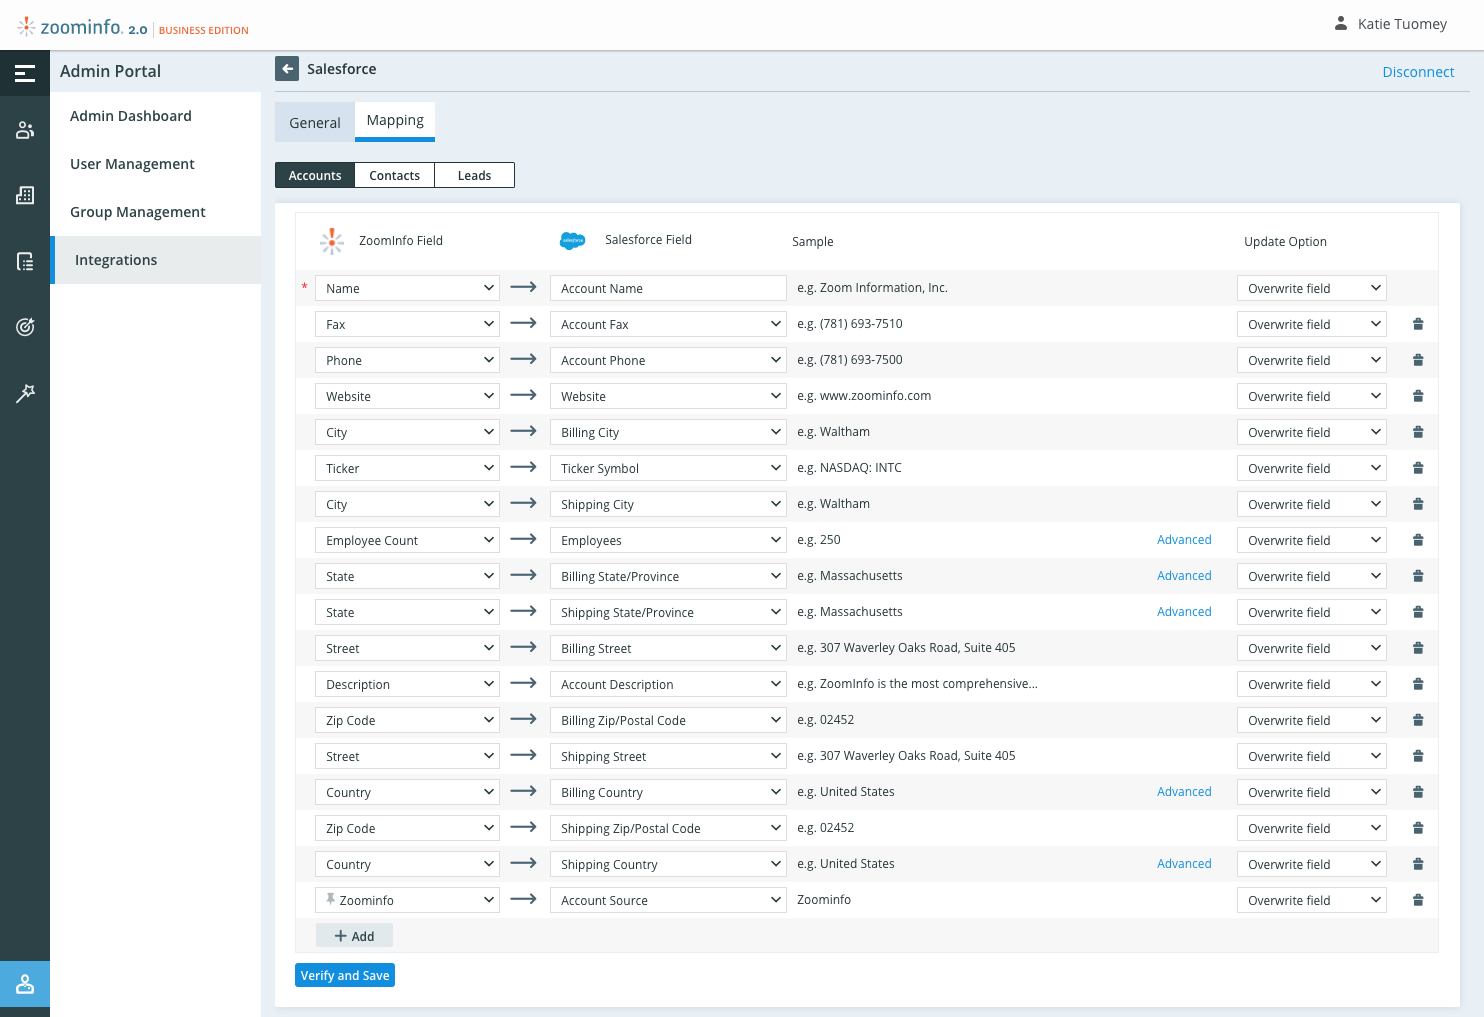Open the Shipping Country Salesforce field dropdown
The width and height of the screenshot is (1484, 1017).
click(x=668, y=864)
